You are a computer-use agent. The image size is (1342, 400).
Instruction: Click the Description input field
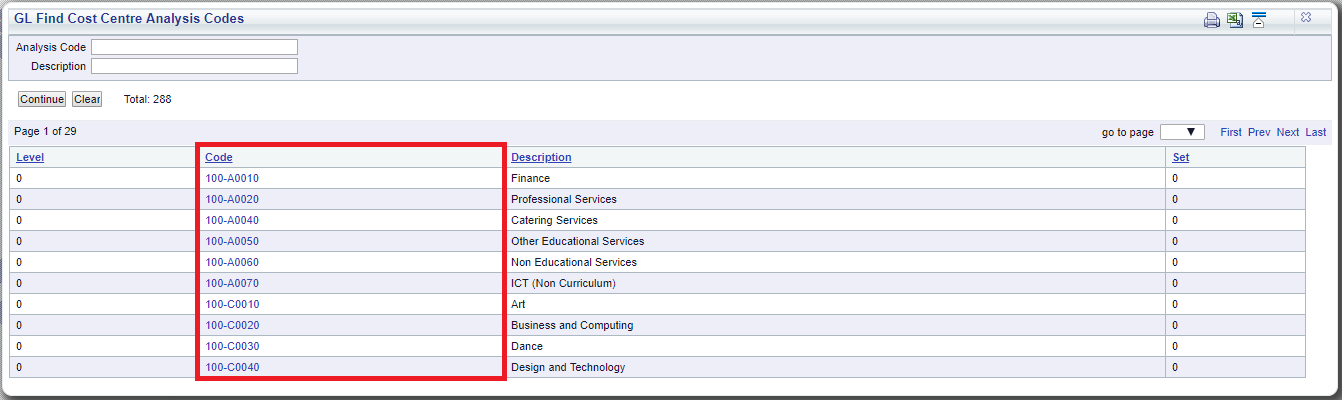point(194,66)
